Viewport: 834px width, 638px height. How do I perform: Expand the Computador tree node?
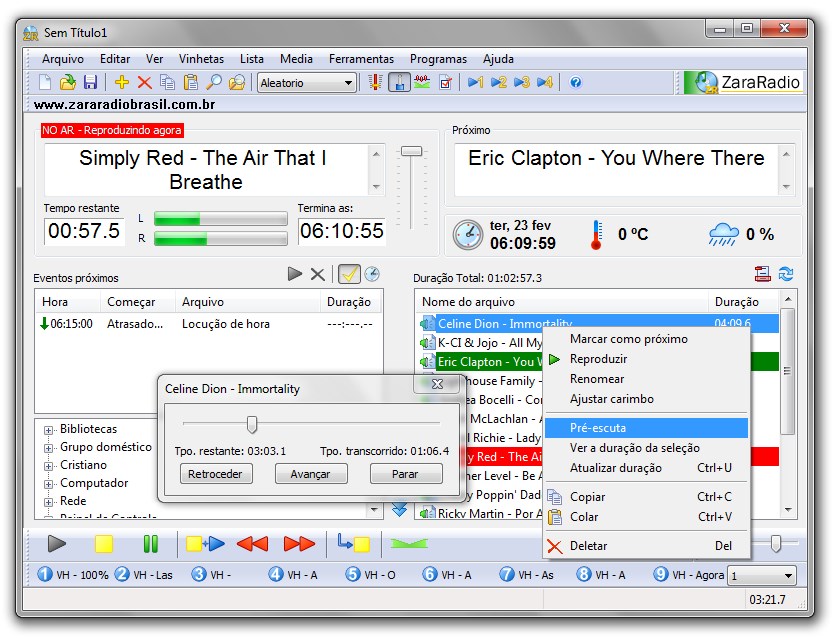coord(48,484)
